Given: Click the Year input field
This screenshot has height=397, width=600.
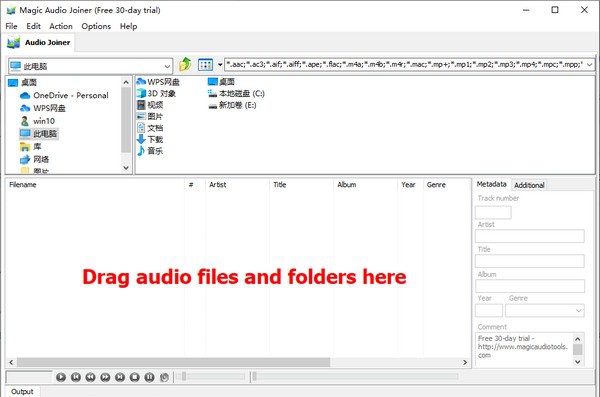Looking at the screenshot, I should (489, 310).
